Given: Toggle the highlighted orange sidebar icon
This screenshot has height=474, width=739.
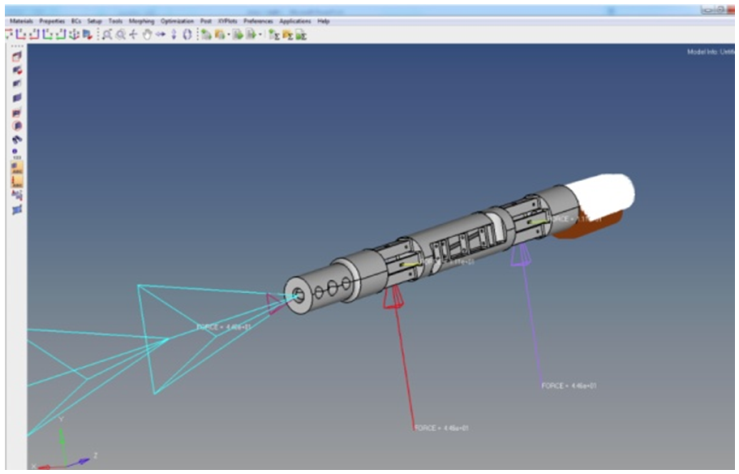Looking at the screenshot, I should pos(17,180).
